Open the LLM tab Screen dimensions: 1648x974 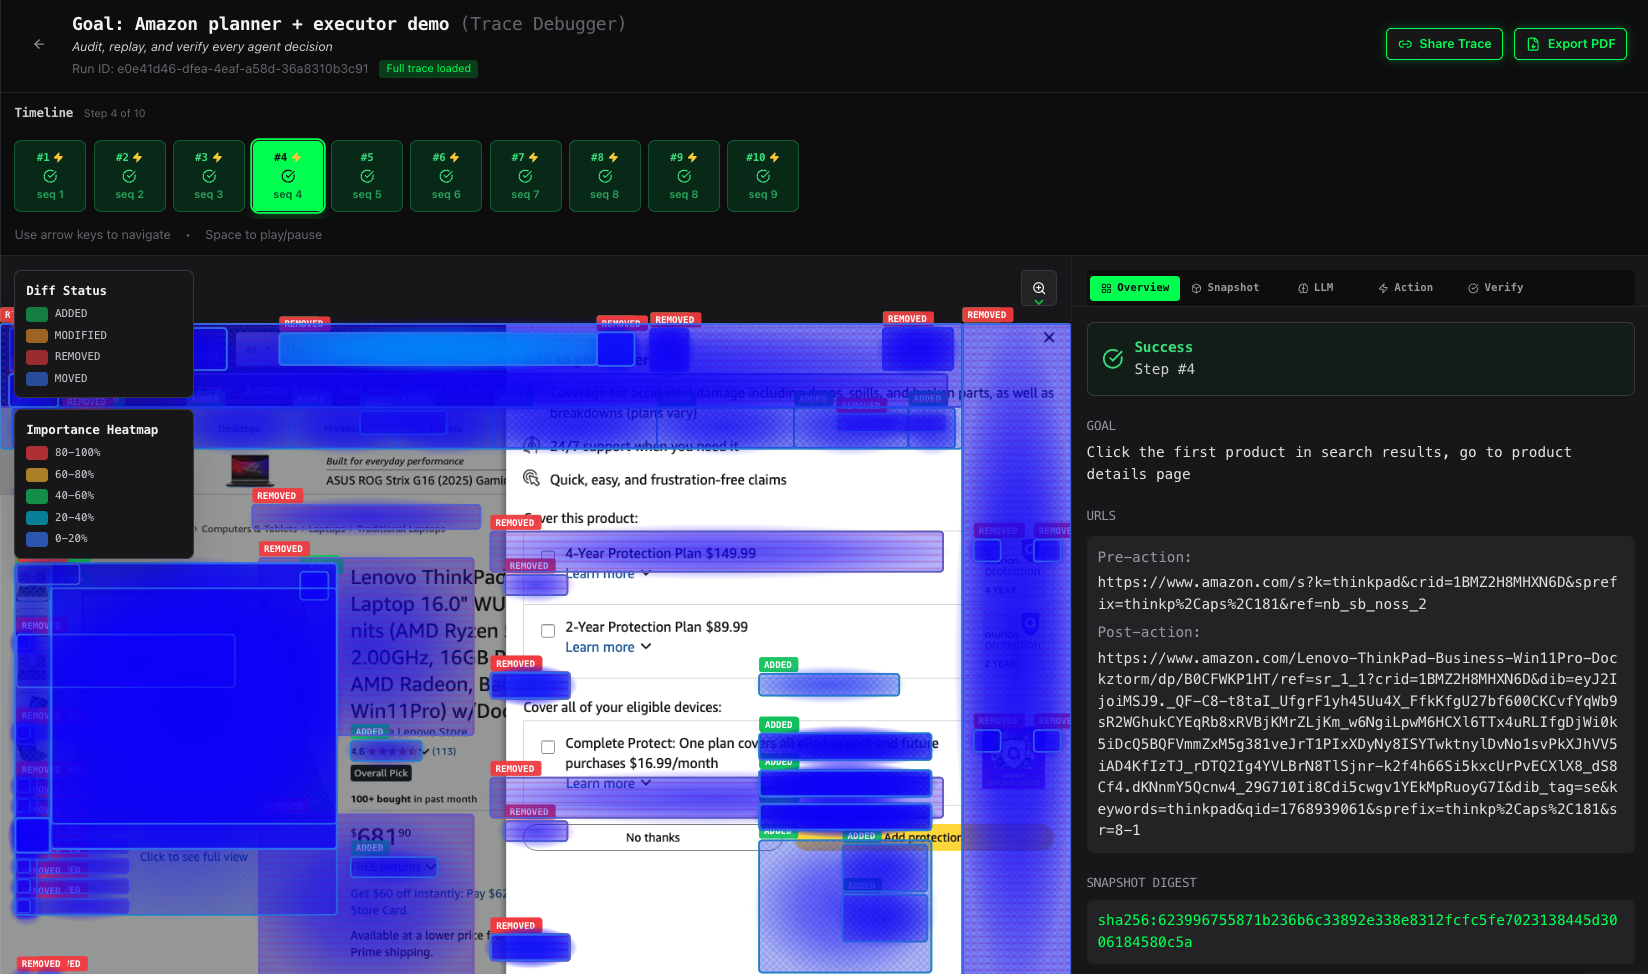point(1315,288)
